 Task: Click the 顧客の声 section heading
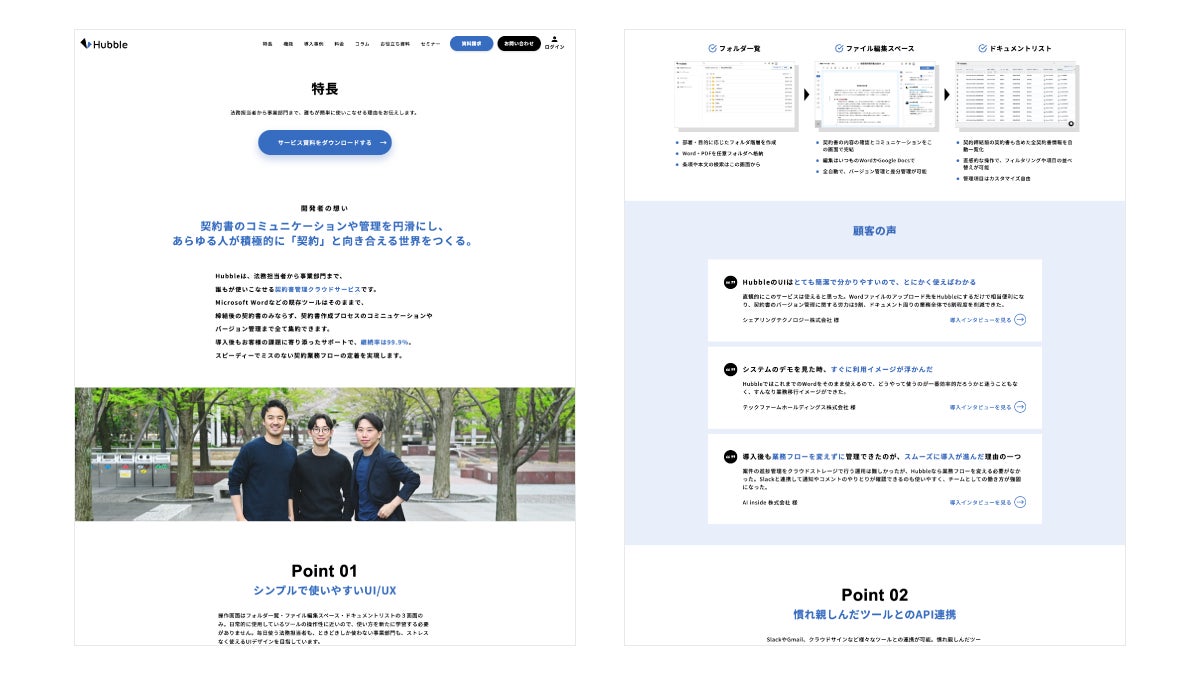[874, 231]
